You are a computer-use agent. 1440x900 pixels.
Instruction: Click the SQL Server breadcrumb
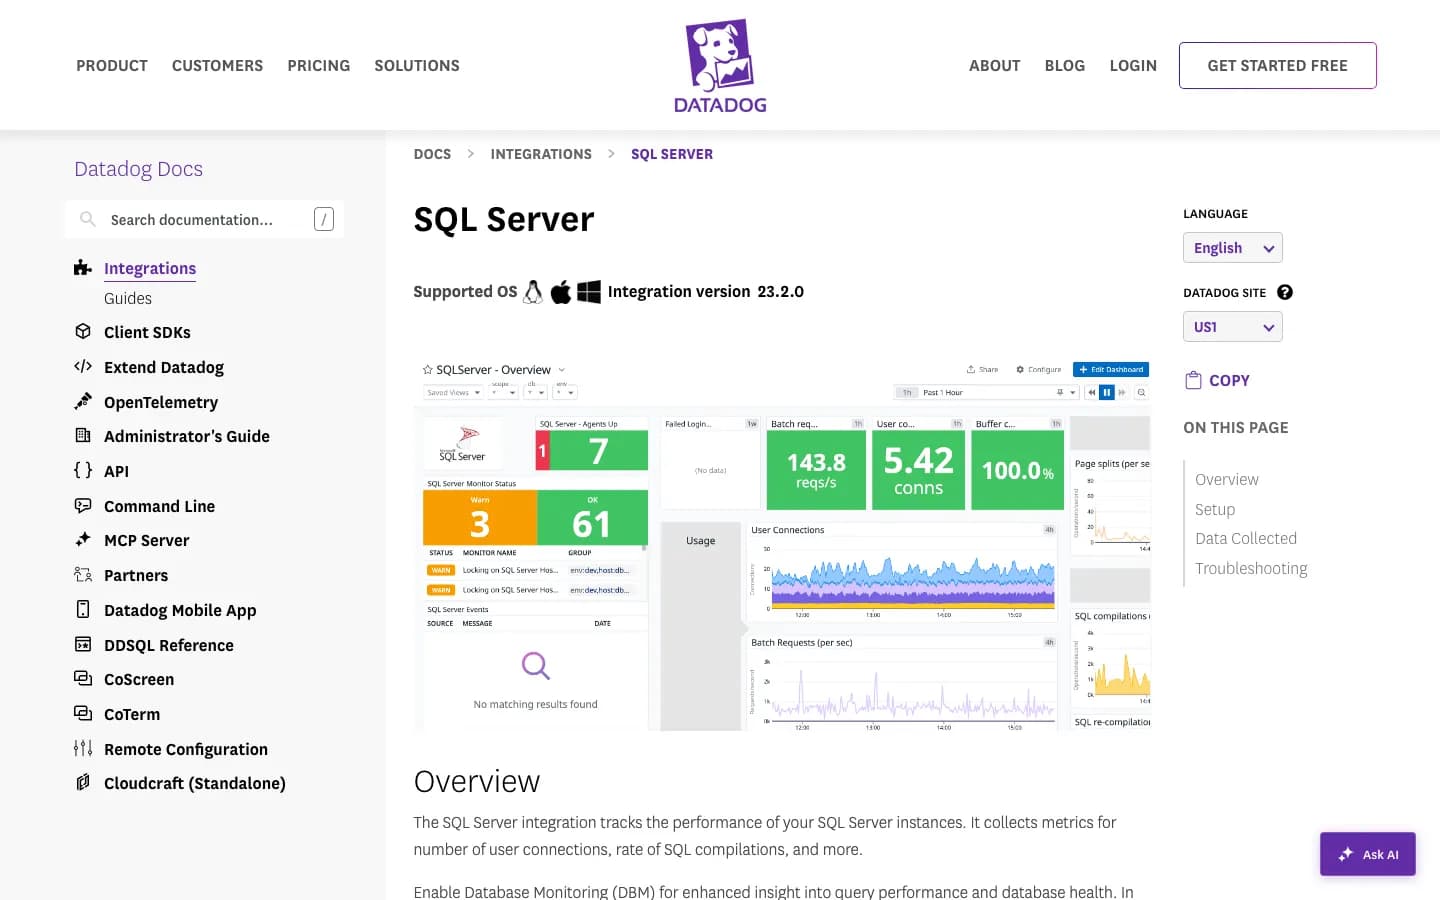(x=672, y=154)
